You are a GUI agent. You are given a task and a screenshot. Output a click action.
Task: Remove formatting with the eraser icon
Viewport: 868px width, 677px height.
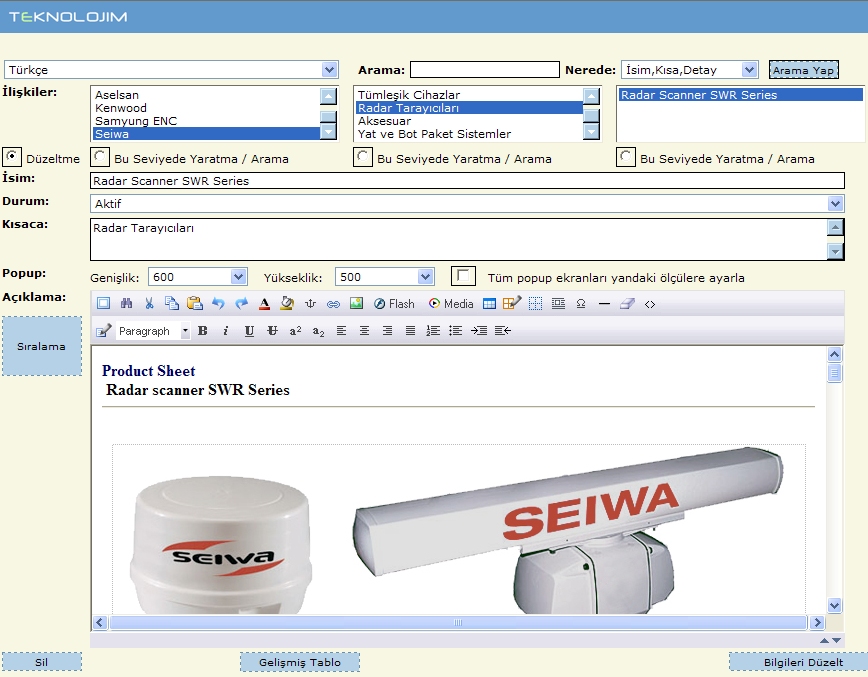point(627,303)
